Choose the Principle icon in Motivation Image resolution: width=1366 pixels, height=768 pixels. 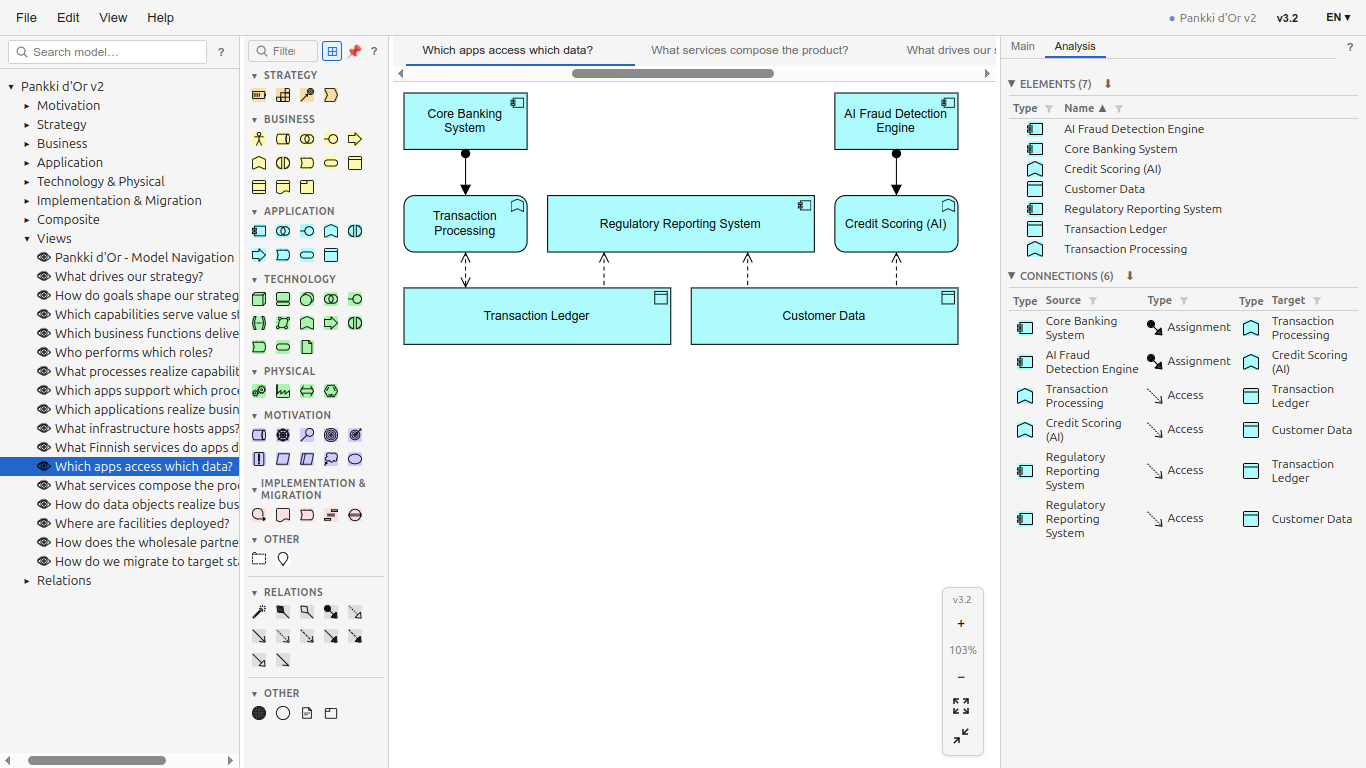[259, 459]
